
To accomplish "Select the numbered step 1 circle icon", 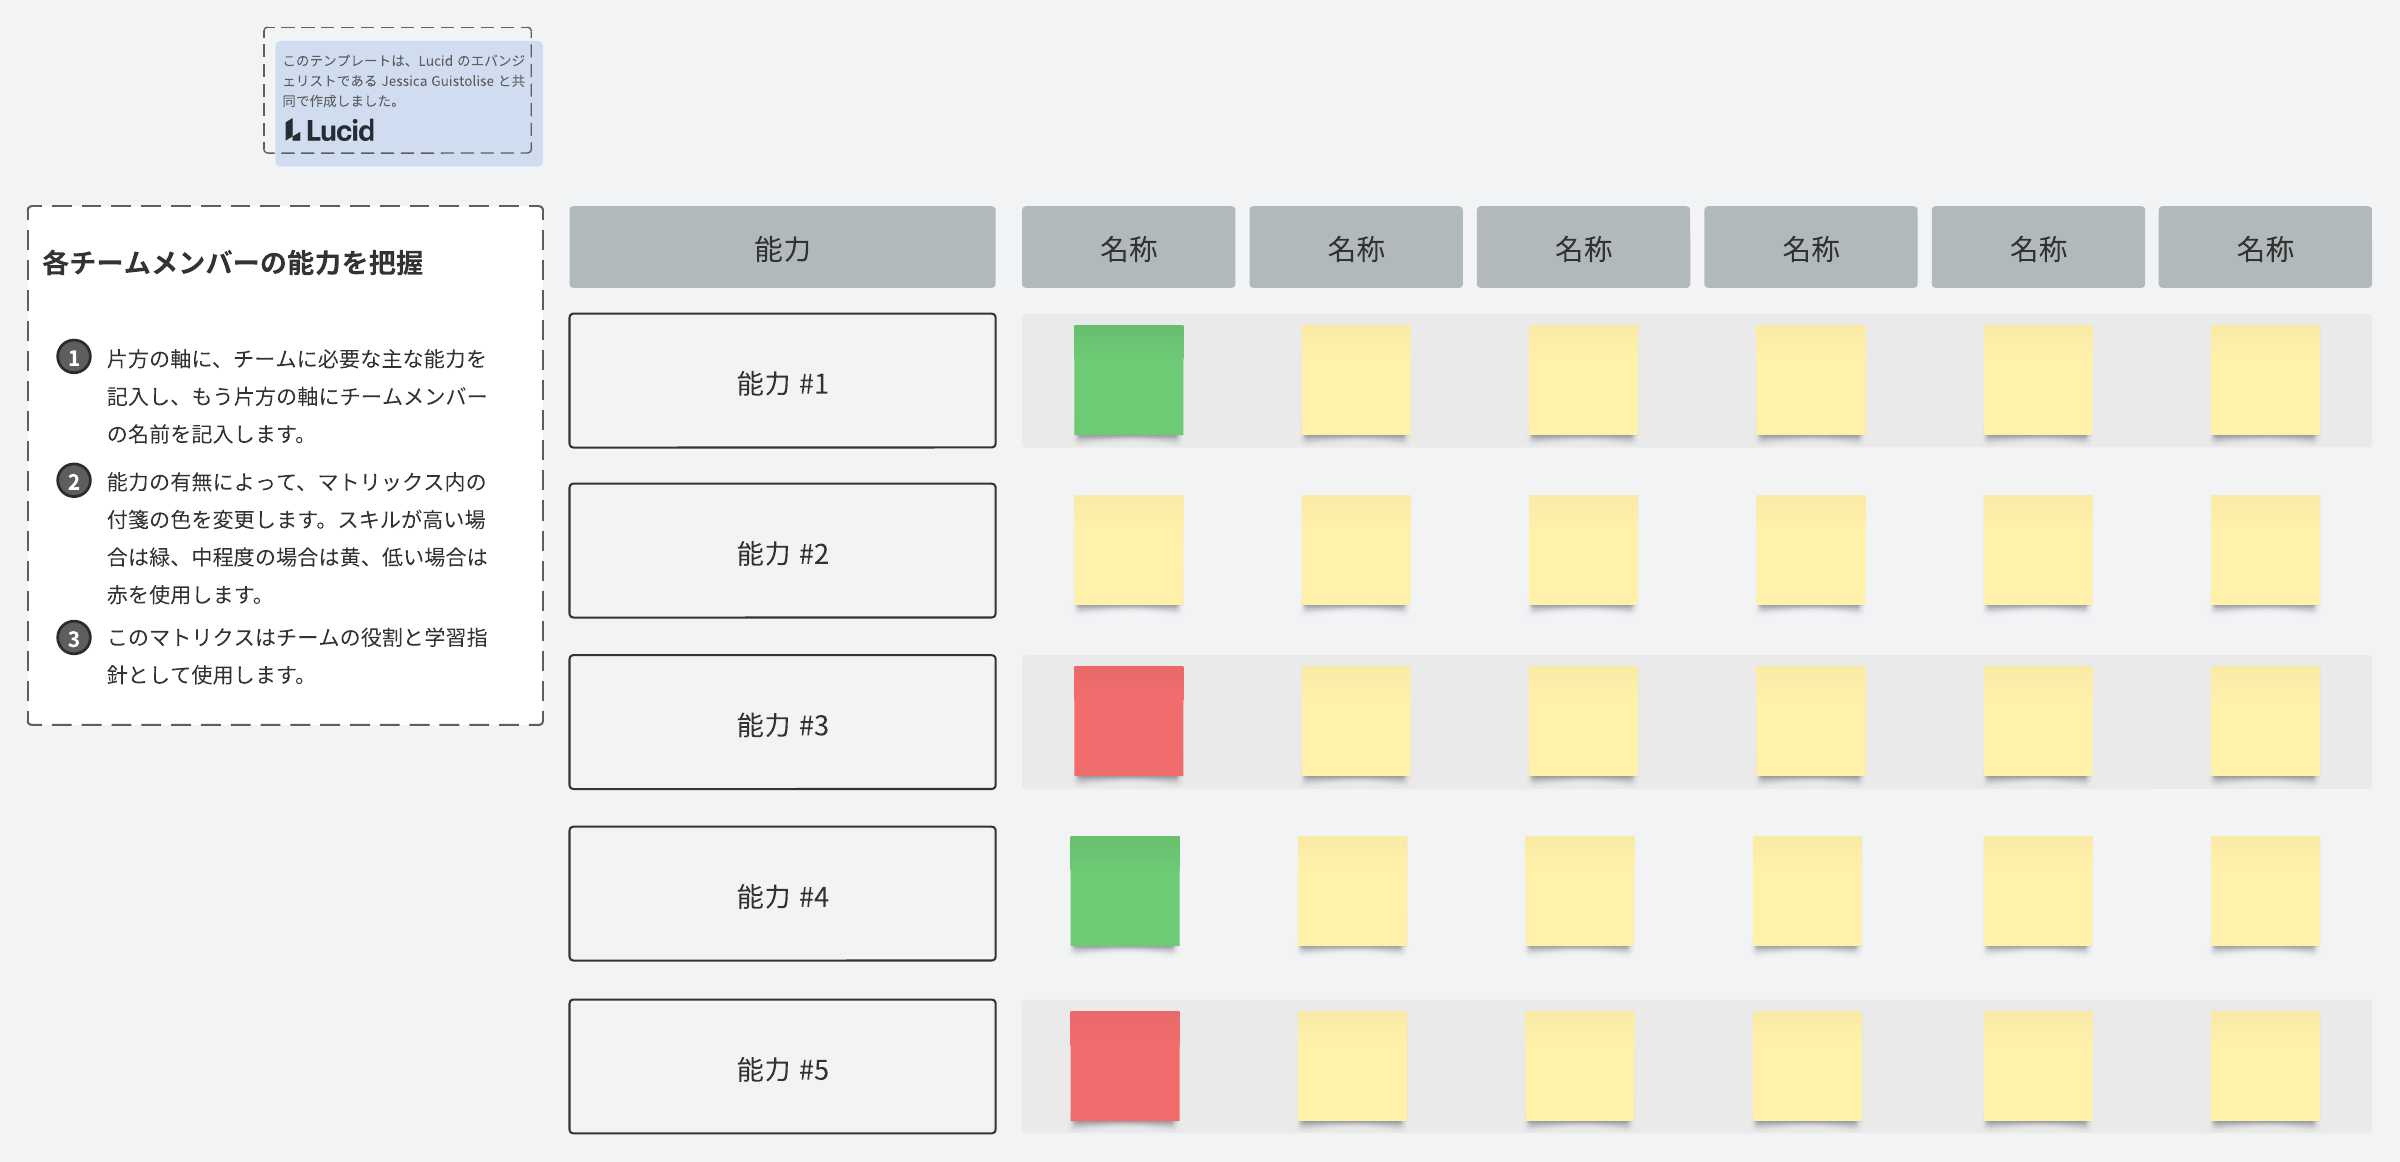I will [74, 357].
